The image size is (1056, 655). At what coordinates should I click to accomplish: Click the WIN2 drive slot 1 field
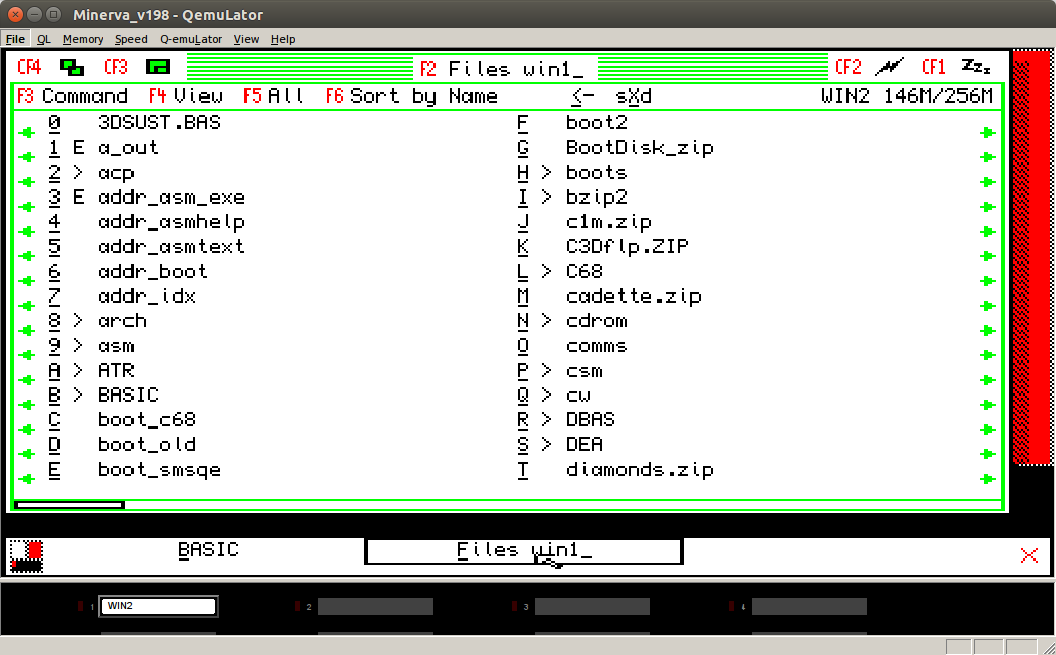click(x=158, y=606)
